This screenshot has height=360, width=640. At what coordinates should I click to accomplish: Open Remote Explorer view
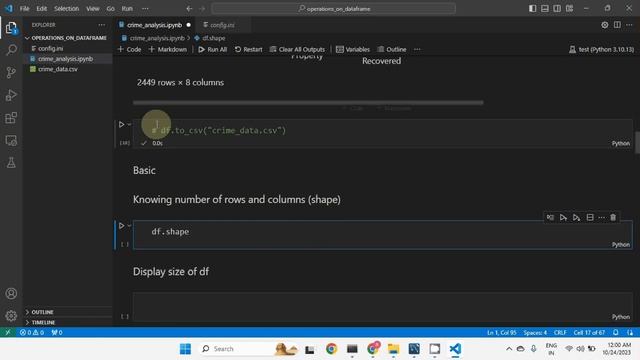tap(11, 140)
